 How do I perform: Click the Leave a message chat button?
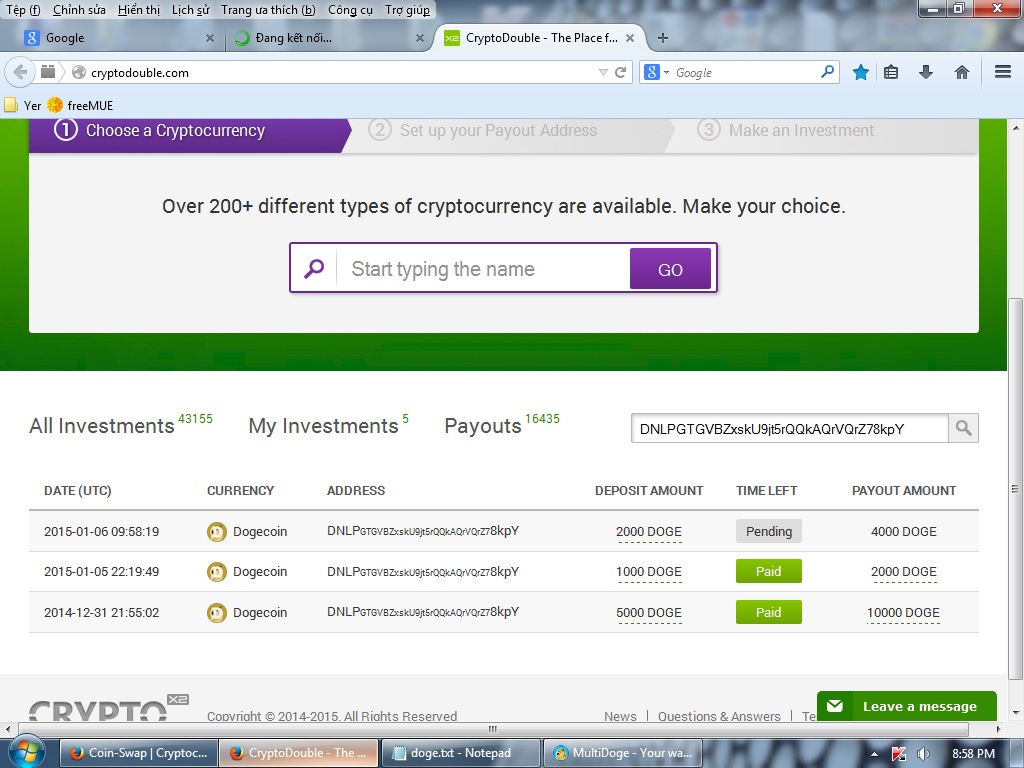[906, 706]
